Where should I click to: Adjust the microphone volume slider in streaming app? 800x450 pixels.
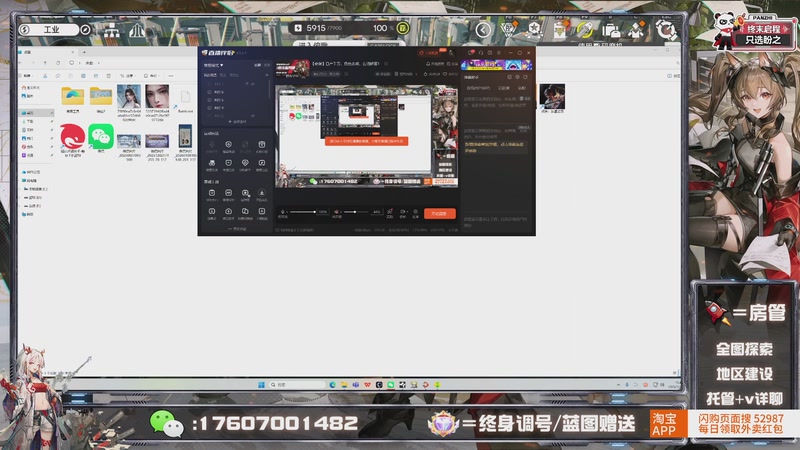[303, 211]
